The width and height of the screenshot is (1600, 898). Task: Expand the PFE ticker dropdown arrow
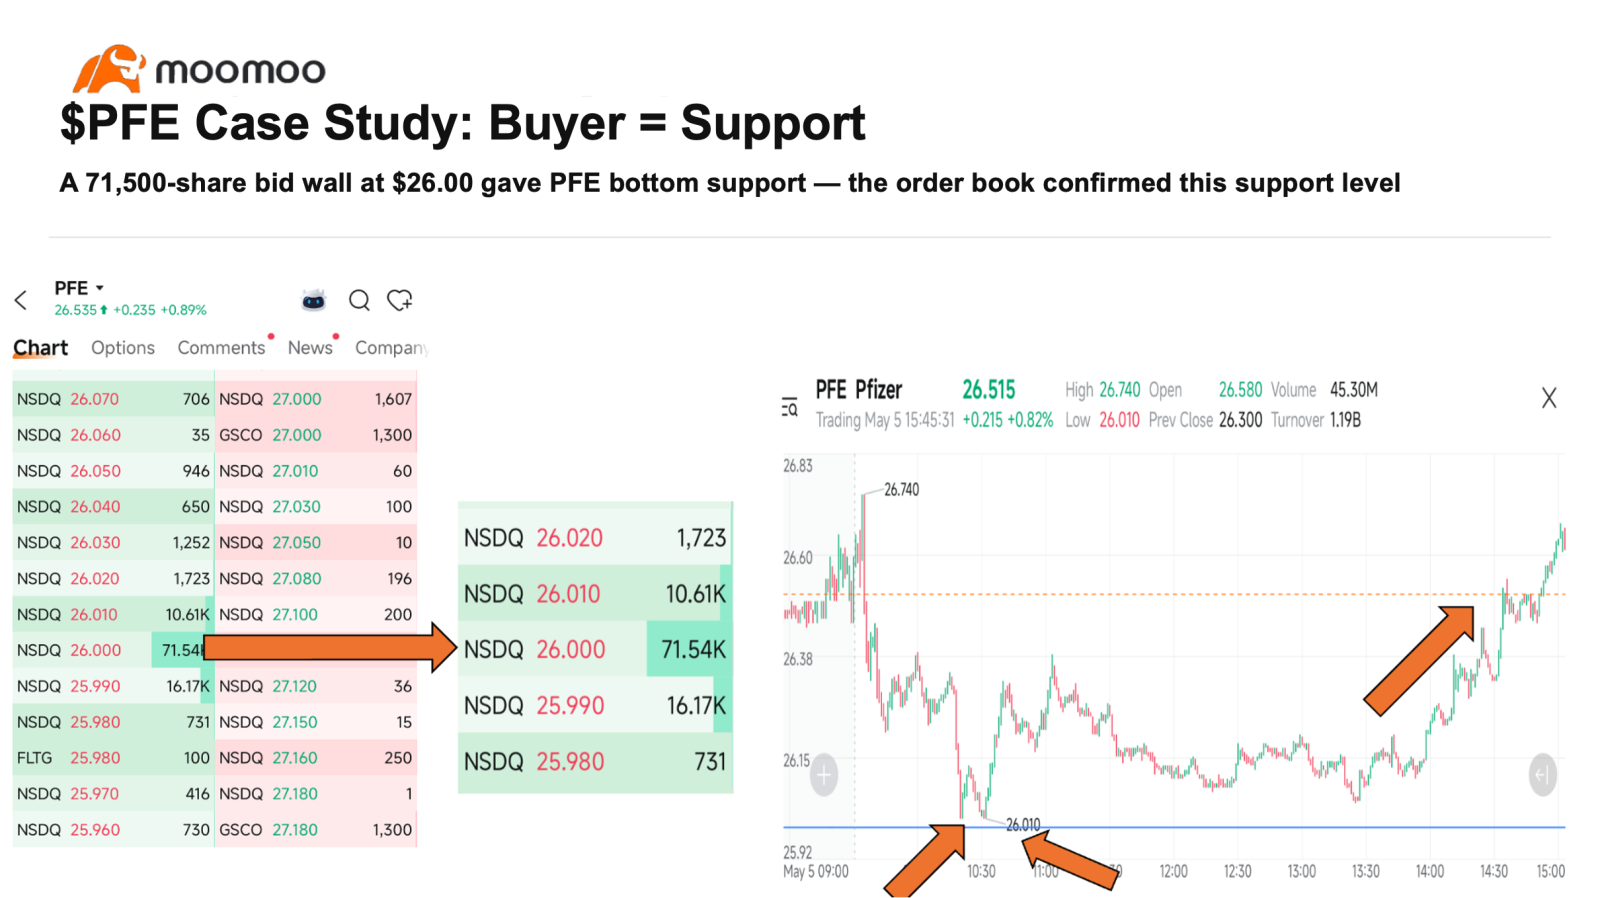pyautogui.click(x=100, y=288)
